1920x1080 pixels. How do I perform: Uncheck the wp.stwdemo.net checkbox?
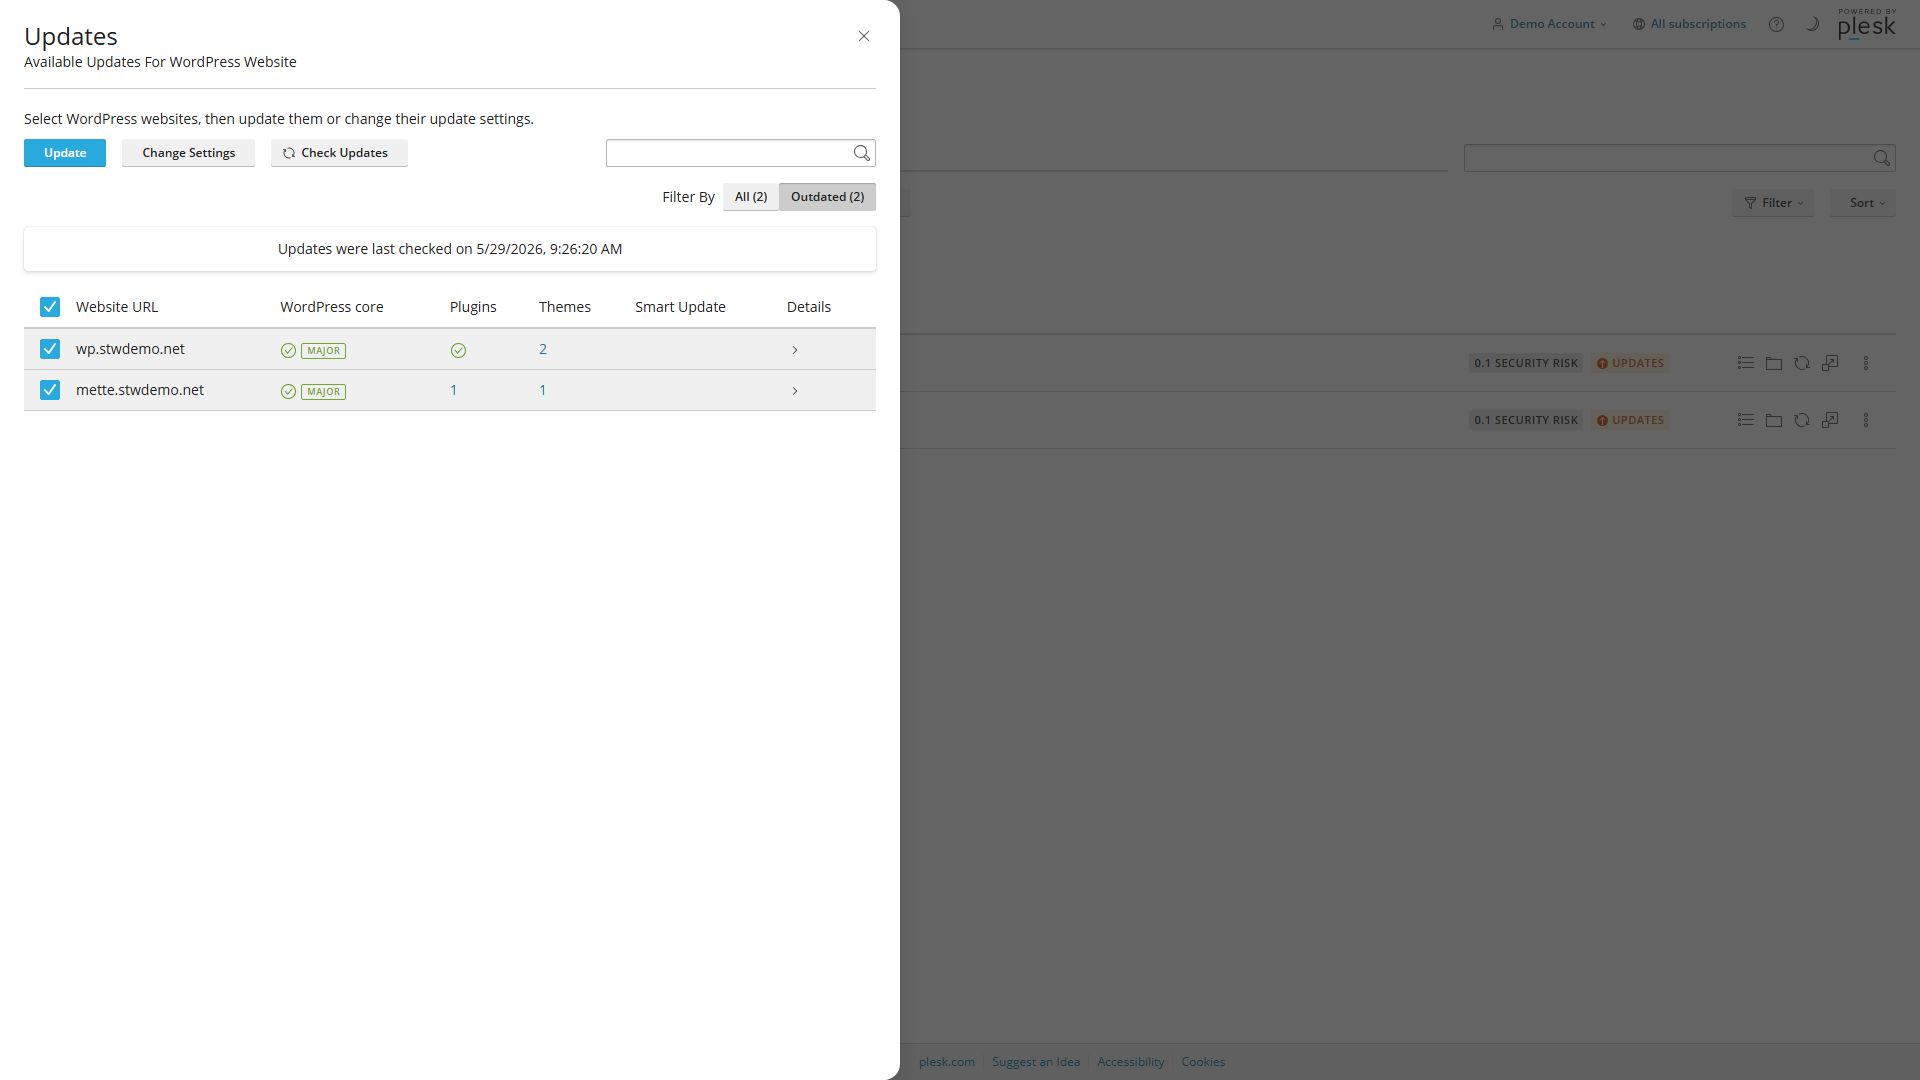[x=50, y=349]
